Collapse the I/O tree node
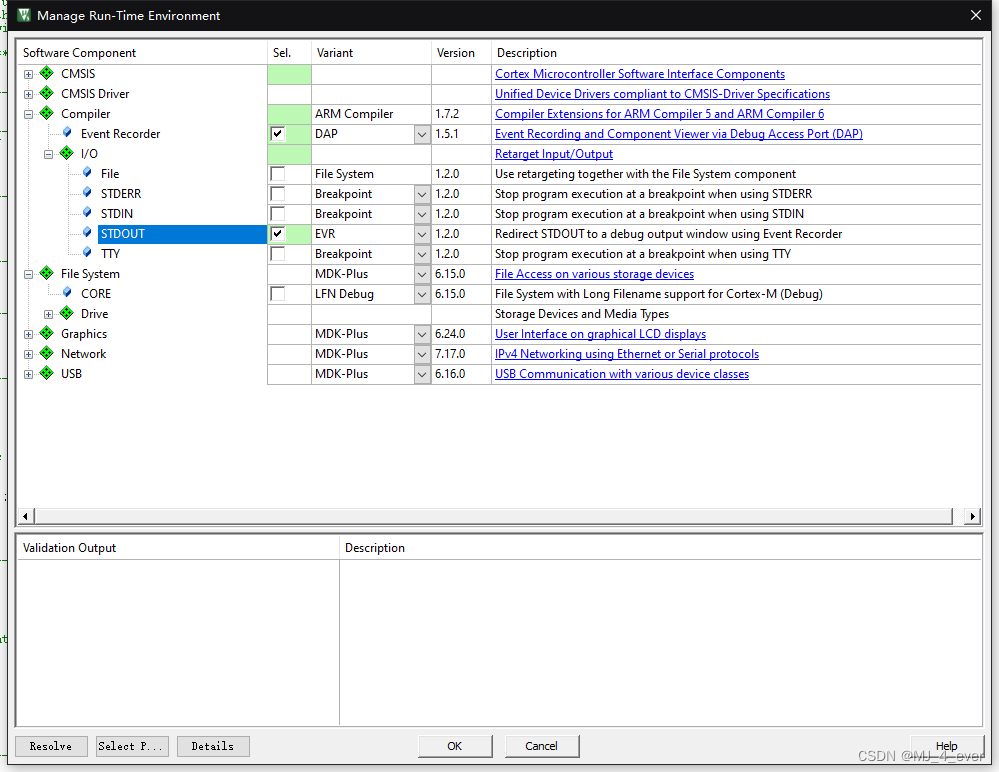 tap(48, 154)
